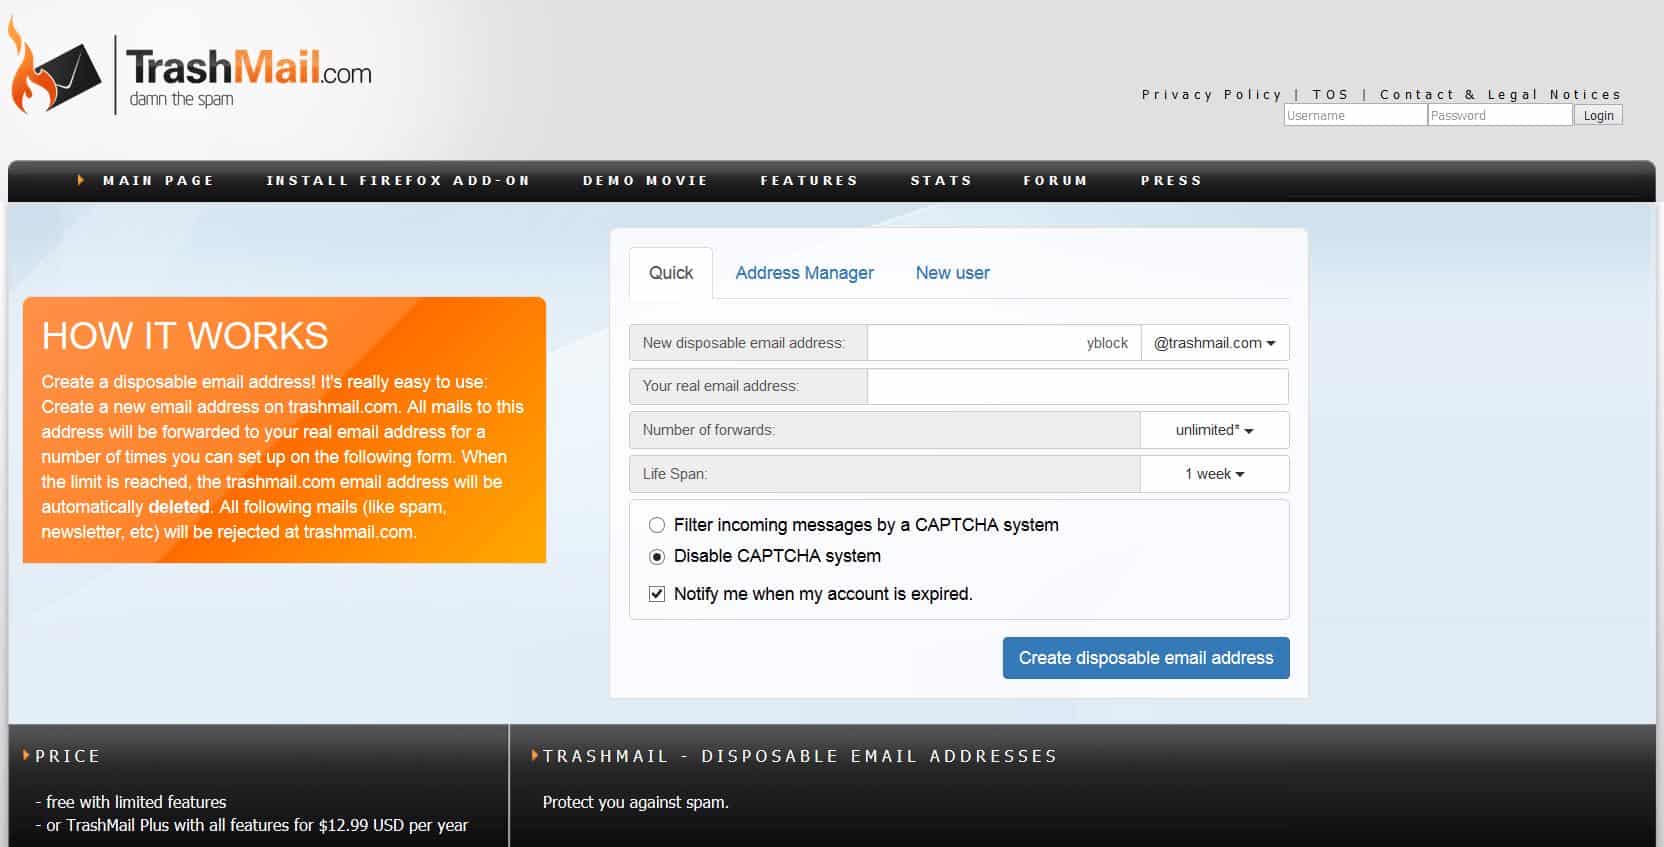
Task: Open the DEMO MOVIE page
Action: (x=645, y=181)
